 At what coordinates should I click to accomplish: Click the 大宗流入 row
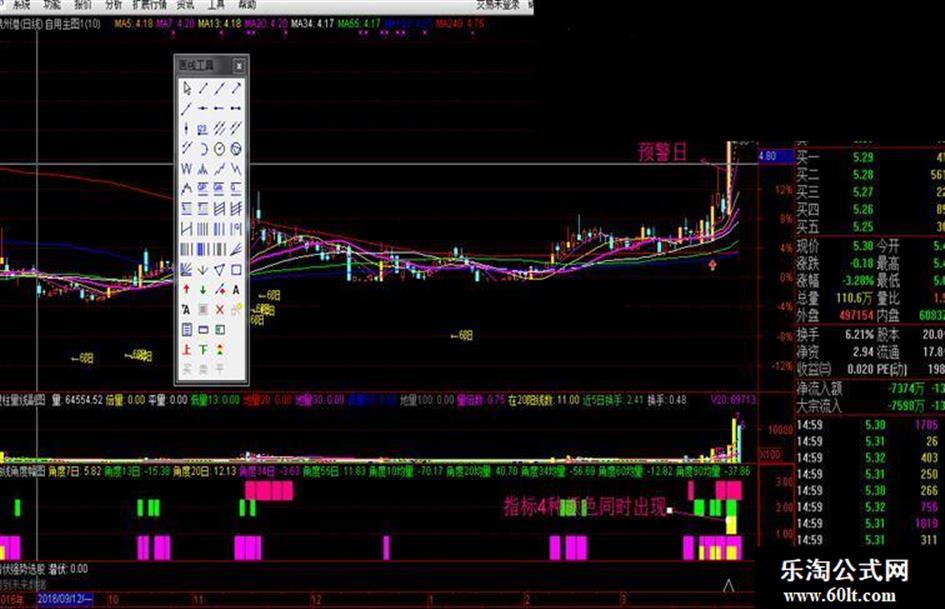click(870, 406)
